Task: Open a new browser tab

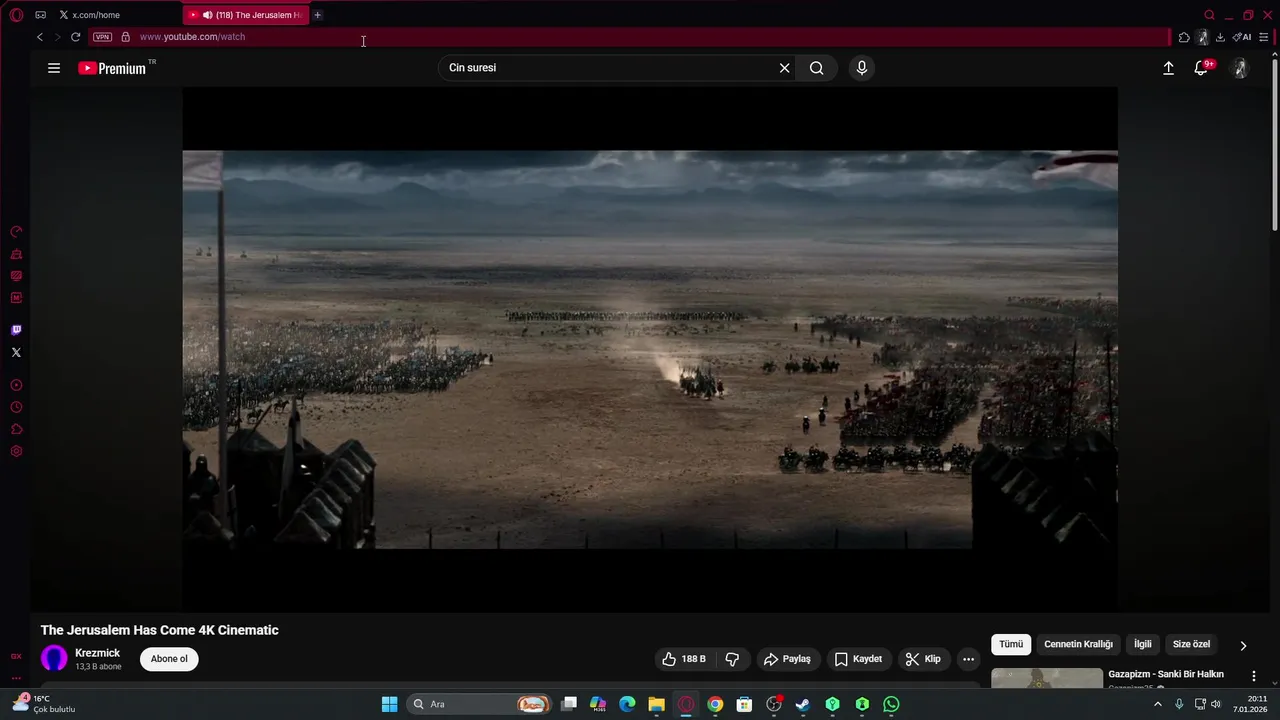Action: [318, 15]
